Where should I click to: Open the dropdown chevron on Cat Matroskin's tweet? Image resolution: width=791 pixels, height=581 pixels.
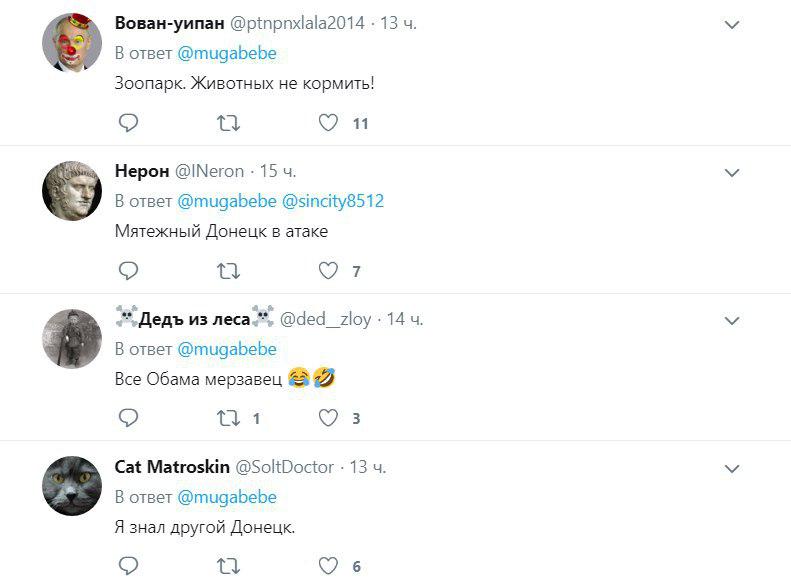732,468
